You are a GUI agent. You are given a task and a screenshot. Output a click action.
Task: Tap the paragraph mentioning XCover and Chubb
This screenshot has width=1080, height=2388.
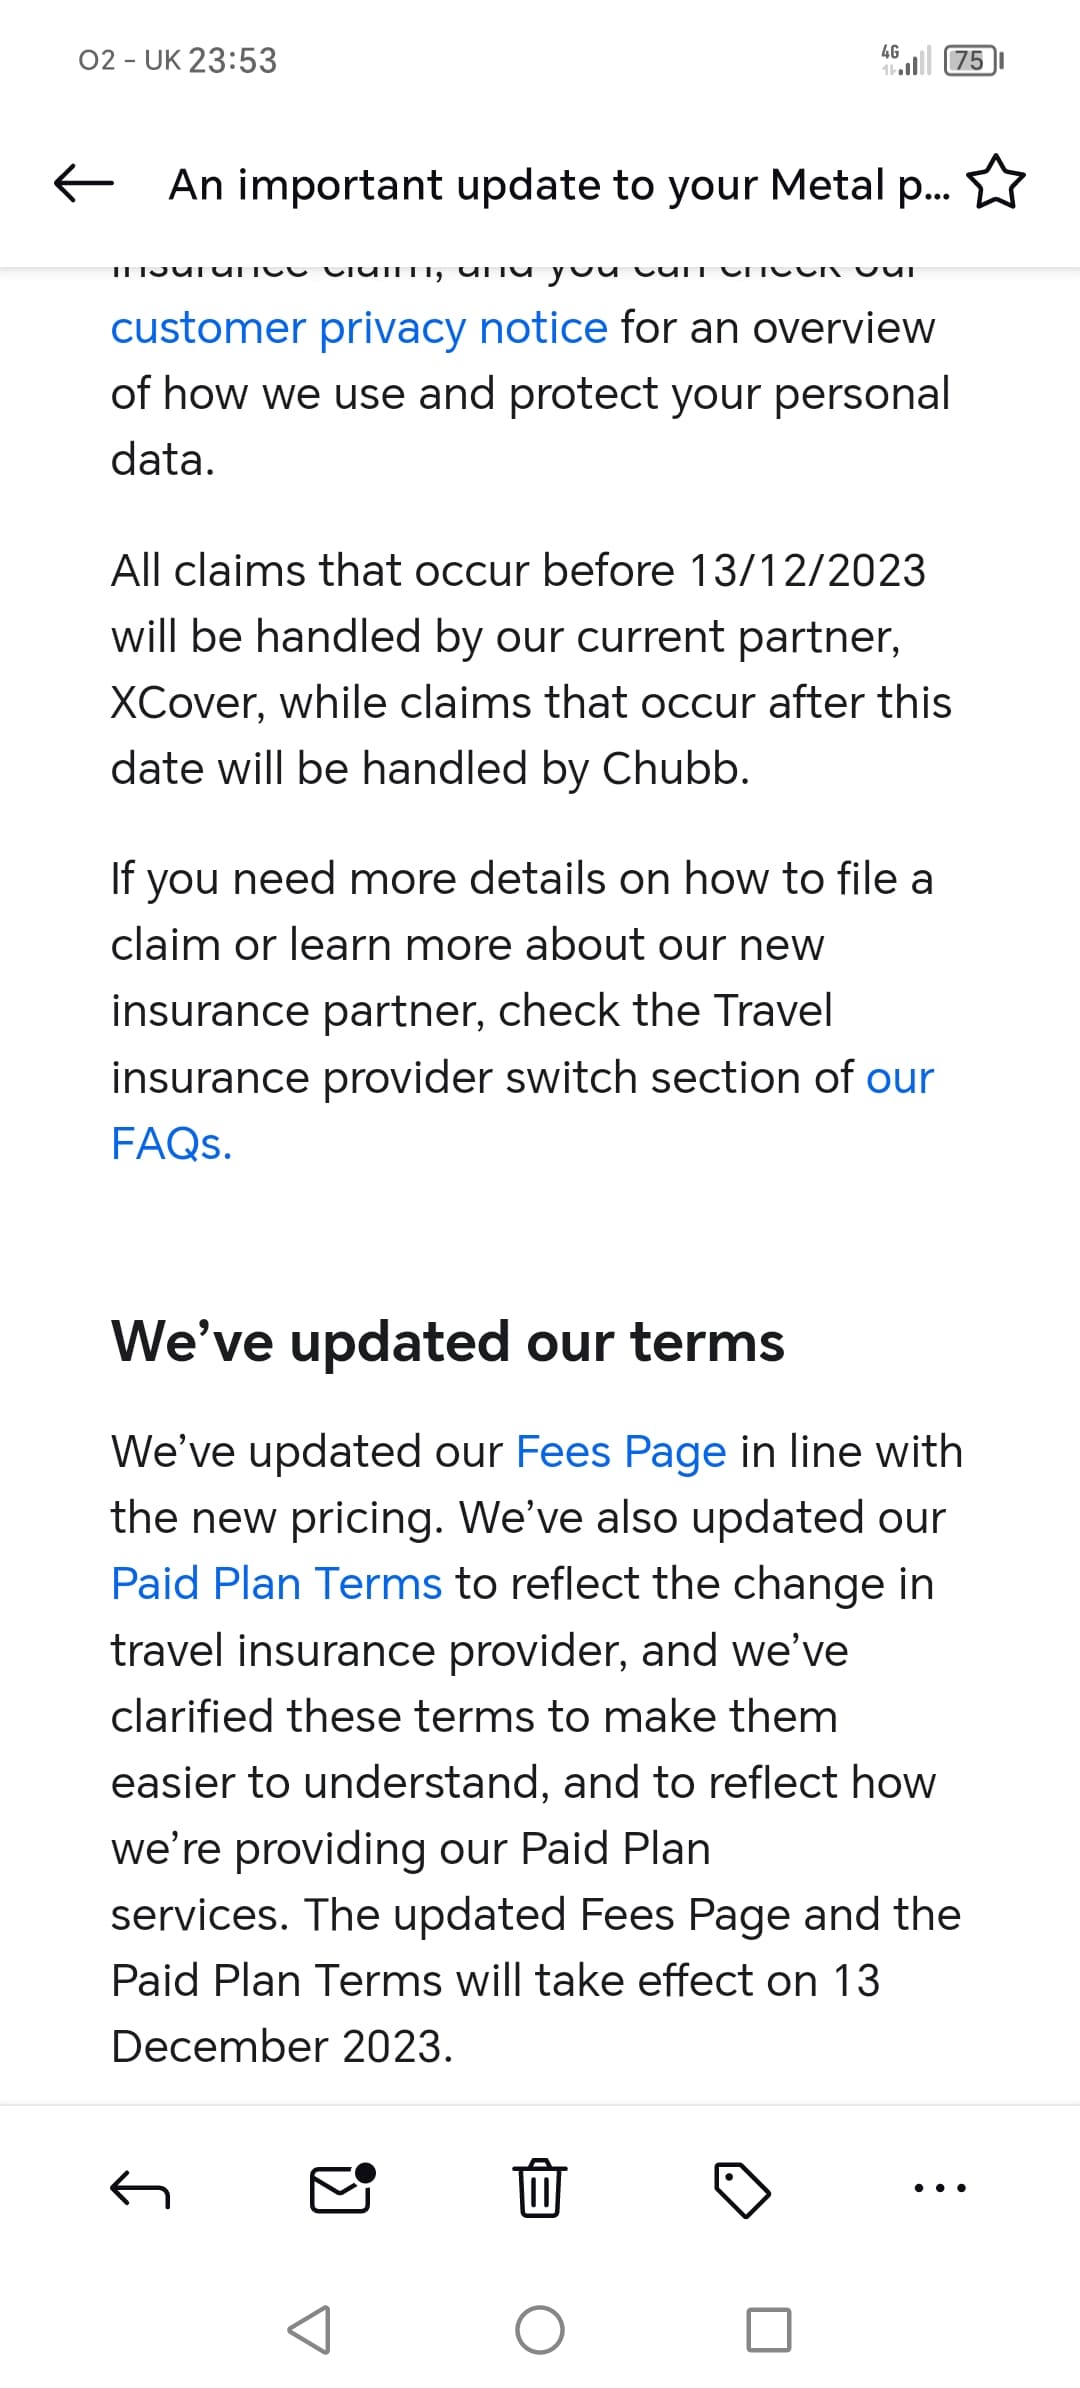click(531, 669)
